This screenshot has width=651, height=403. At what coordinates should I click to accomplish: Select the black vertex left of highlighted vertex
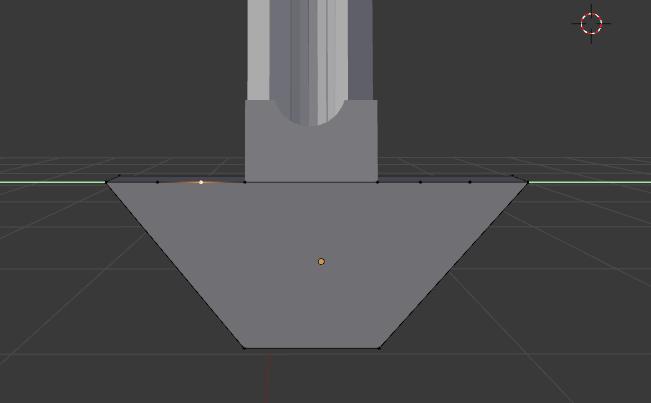click(x=157, y=182)
